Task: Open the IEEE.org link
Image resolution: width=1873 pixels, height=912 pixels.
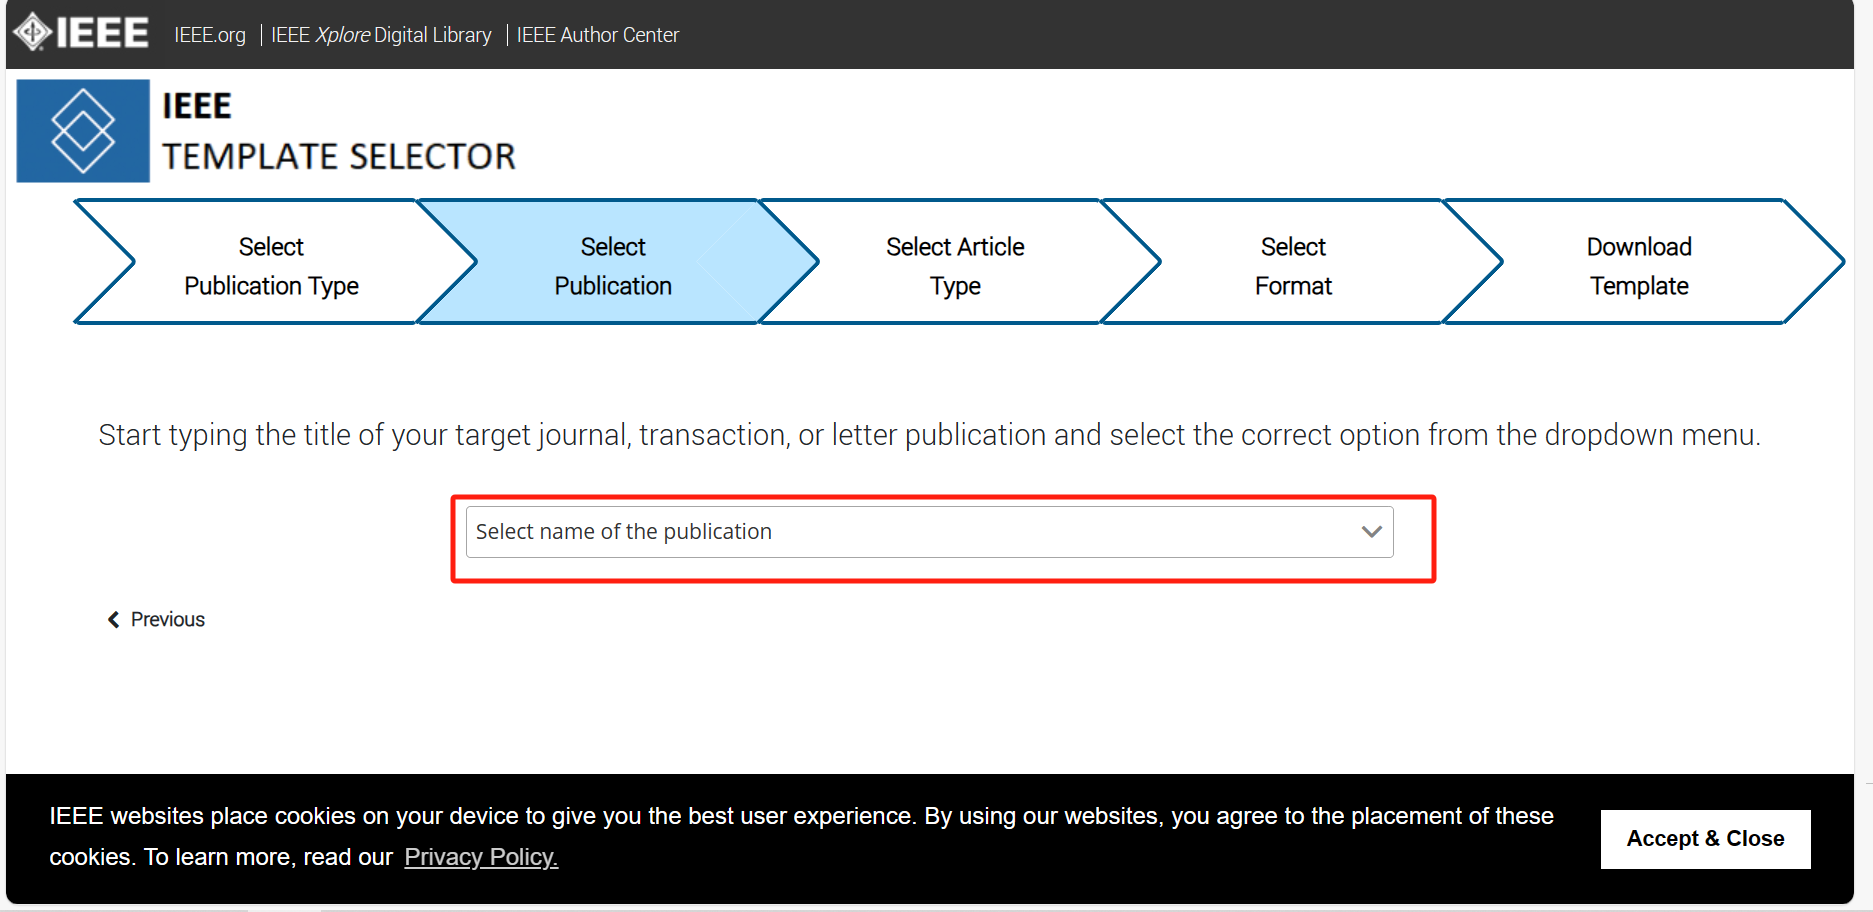Action: [210, 35]
